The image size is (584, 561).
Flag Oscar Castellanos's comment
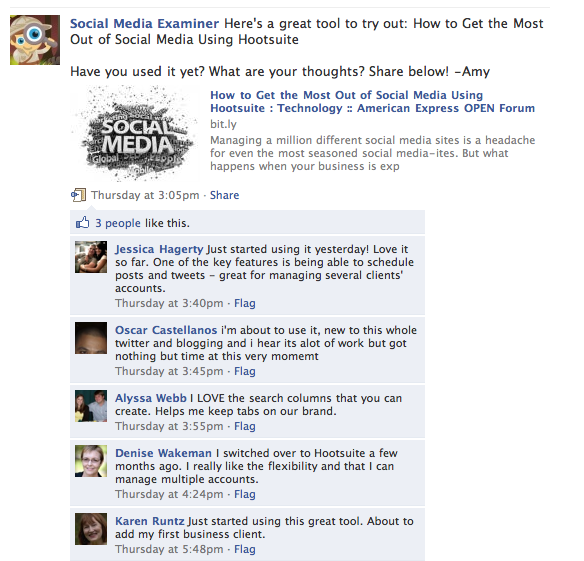point(245,371)
